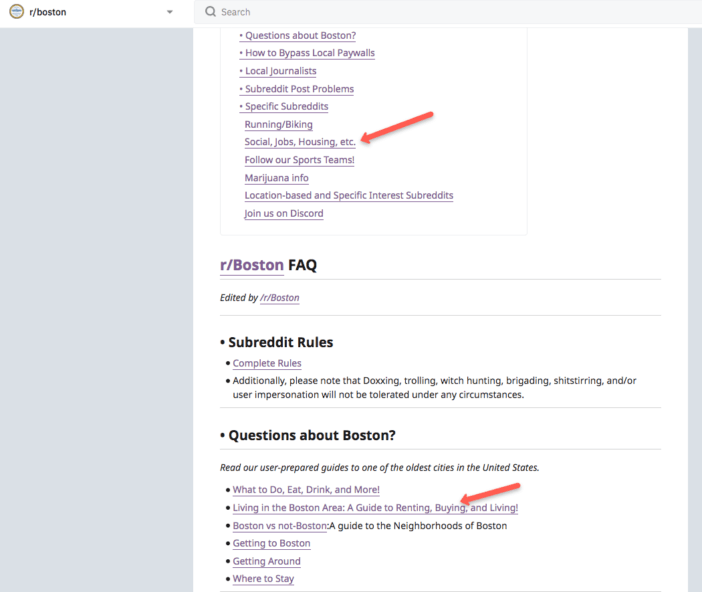
Task: Click the 'FAQ' word in page heading
Action: [x=302, y=265]
